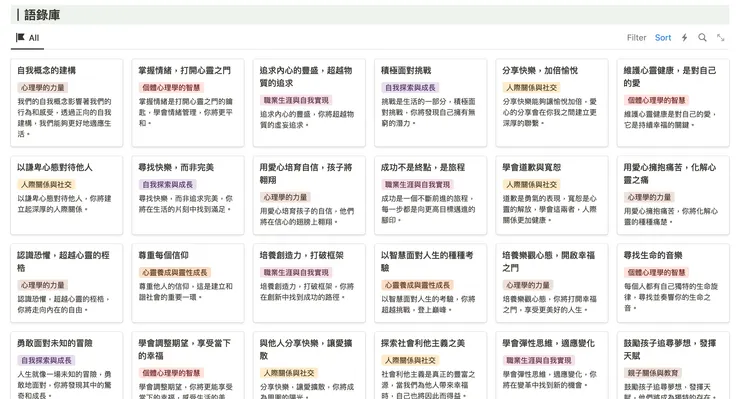Click the flag icon on All tab
The height and width of the screenshot is (399, 740).
(20, 37)
